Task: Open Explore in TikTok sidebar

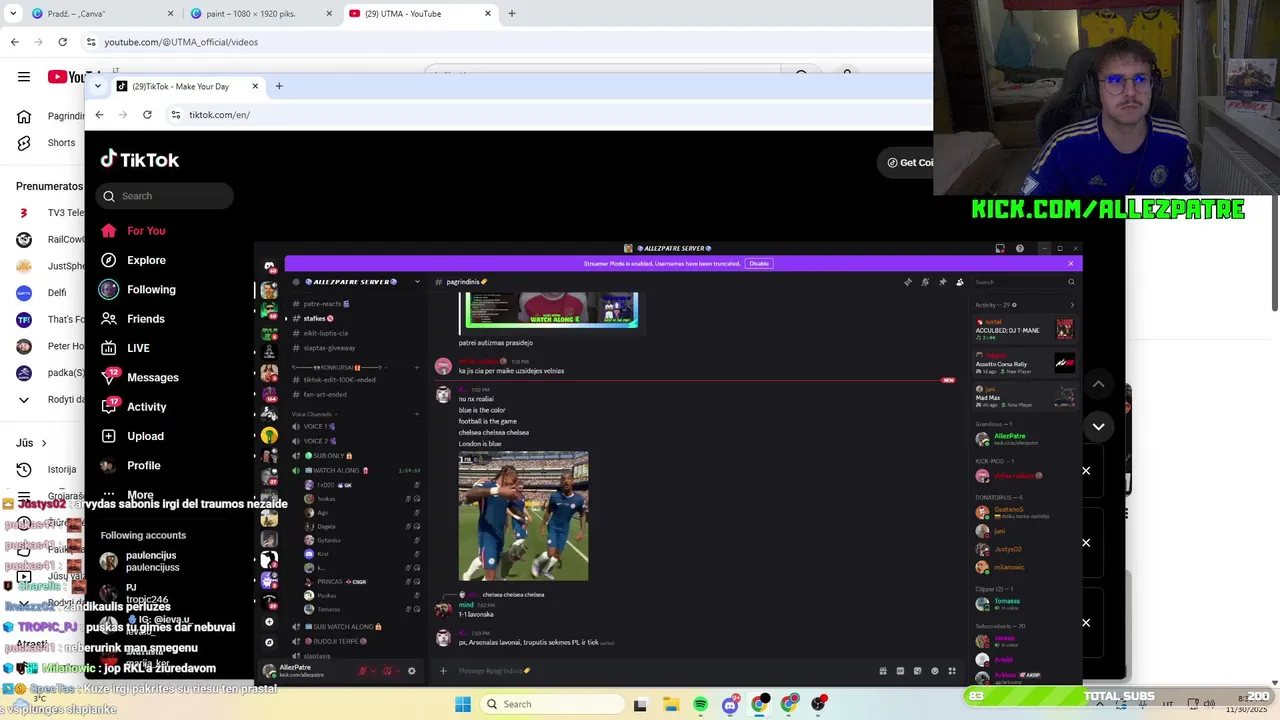Action: [x=132, y=260]
